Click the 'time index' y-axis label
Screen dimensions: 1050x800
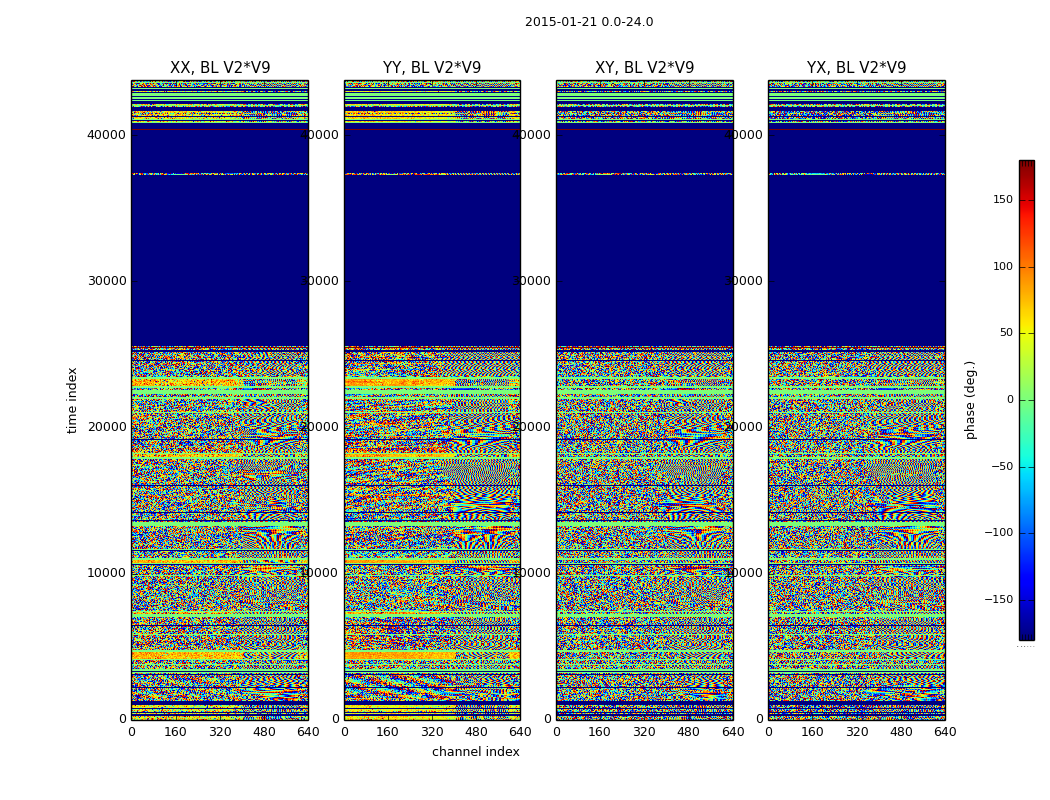click(72, 399)
